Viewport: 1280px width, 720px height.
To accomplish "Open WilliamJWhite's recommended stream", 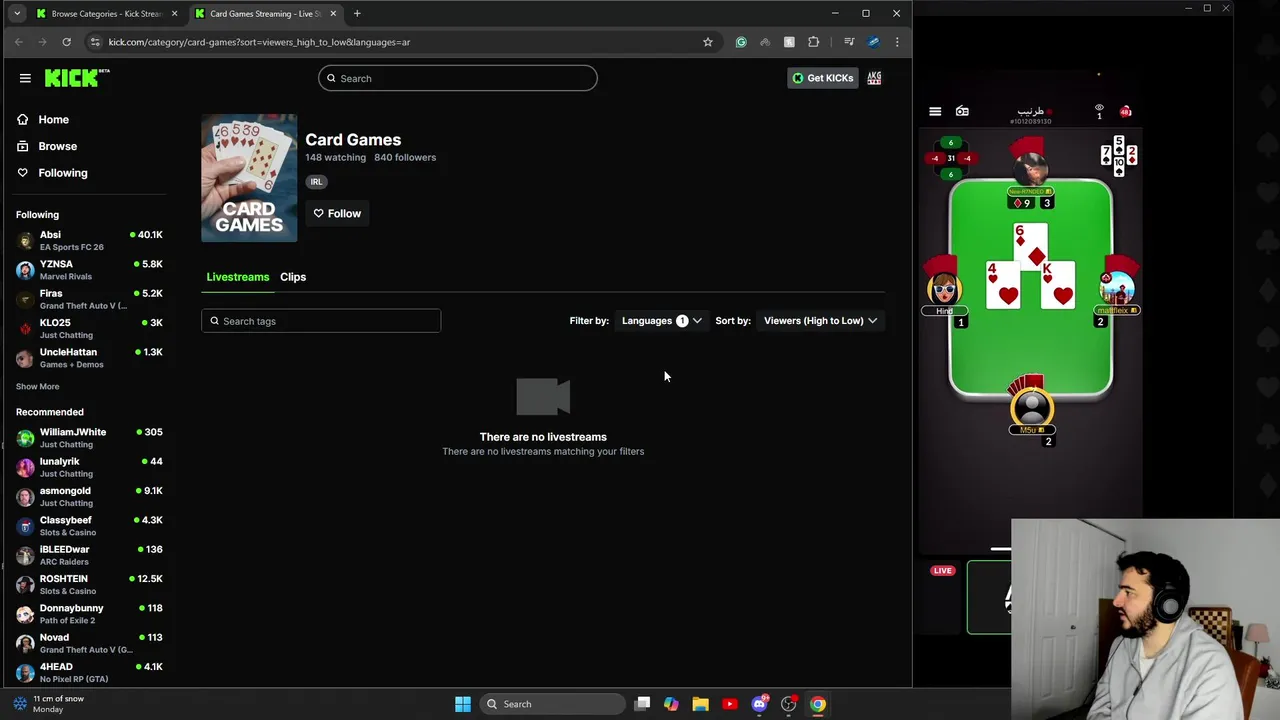I will (x=89, y=438).
